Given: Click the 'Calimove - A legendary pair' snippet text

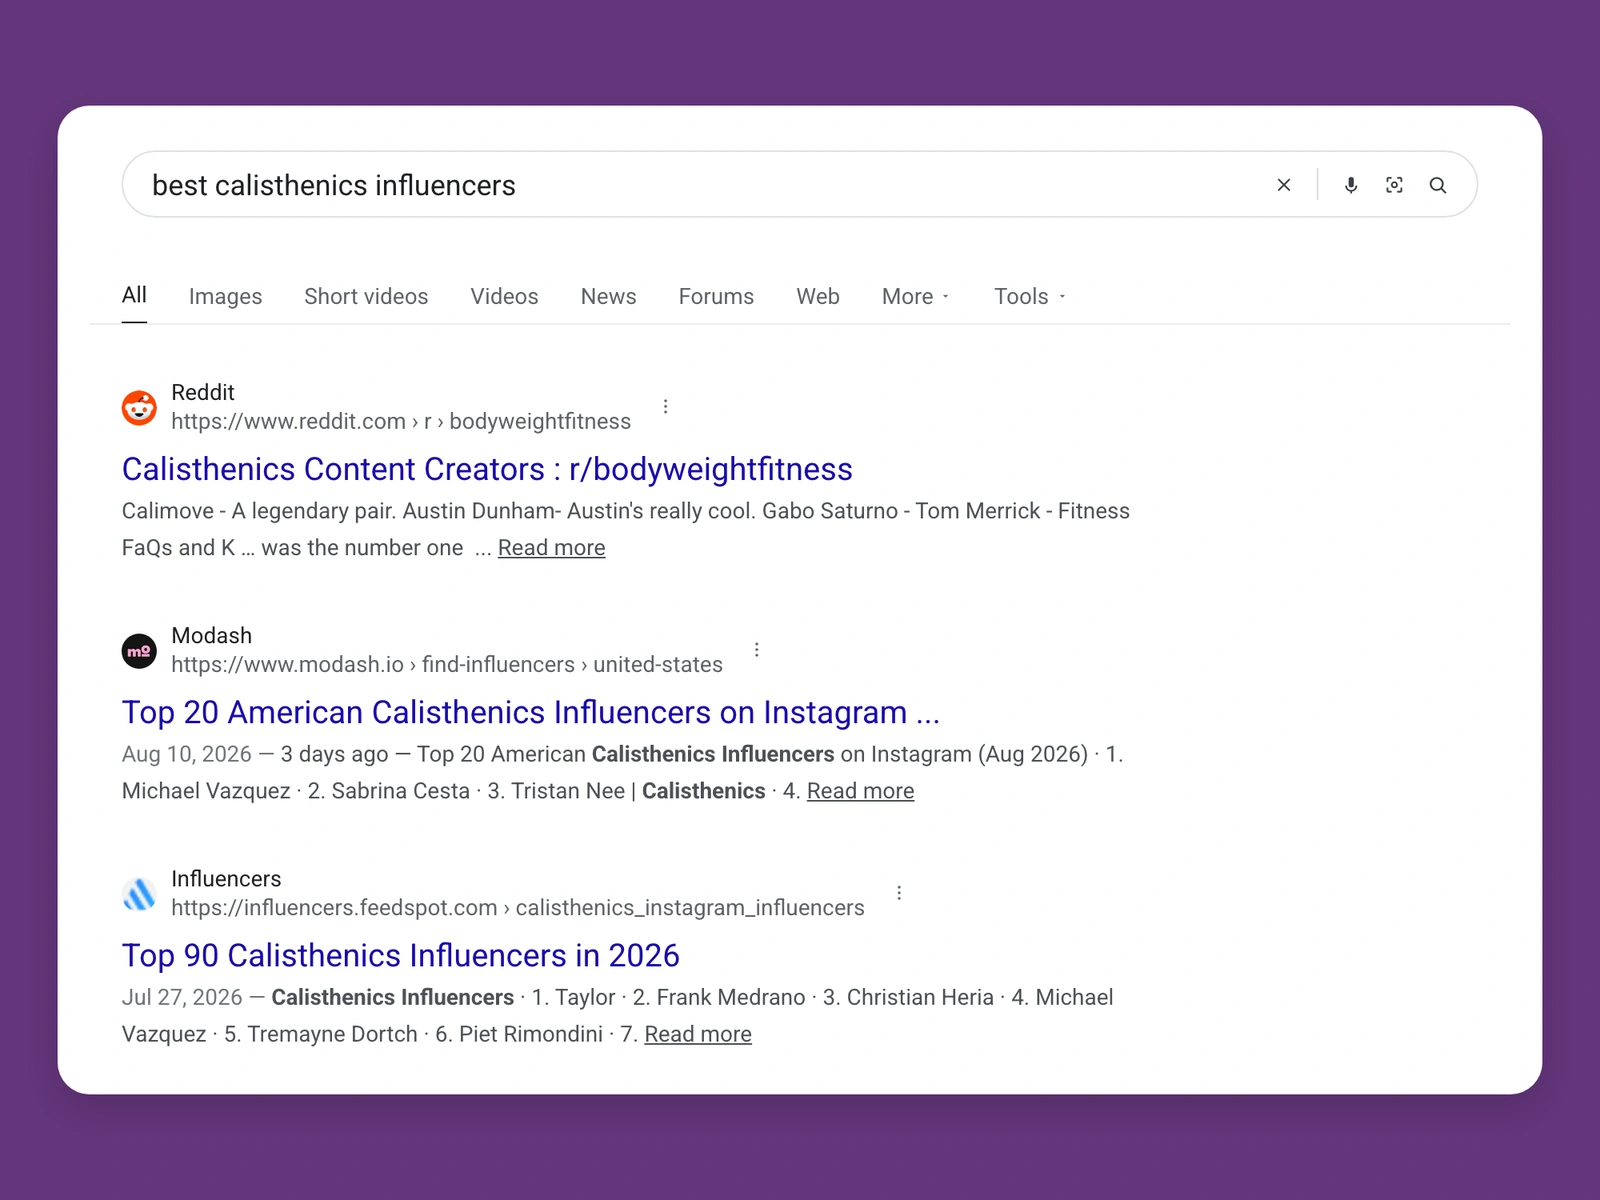Looking at the screenshot, I should tap(259, 511).
